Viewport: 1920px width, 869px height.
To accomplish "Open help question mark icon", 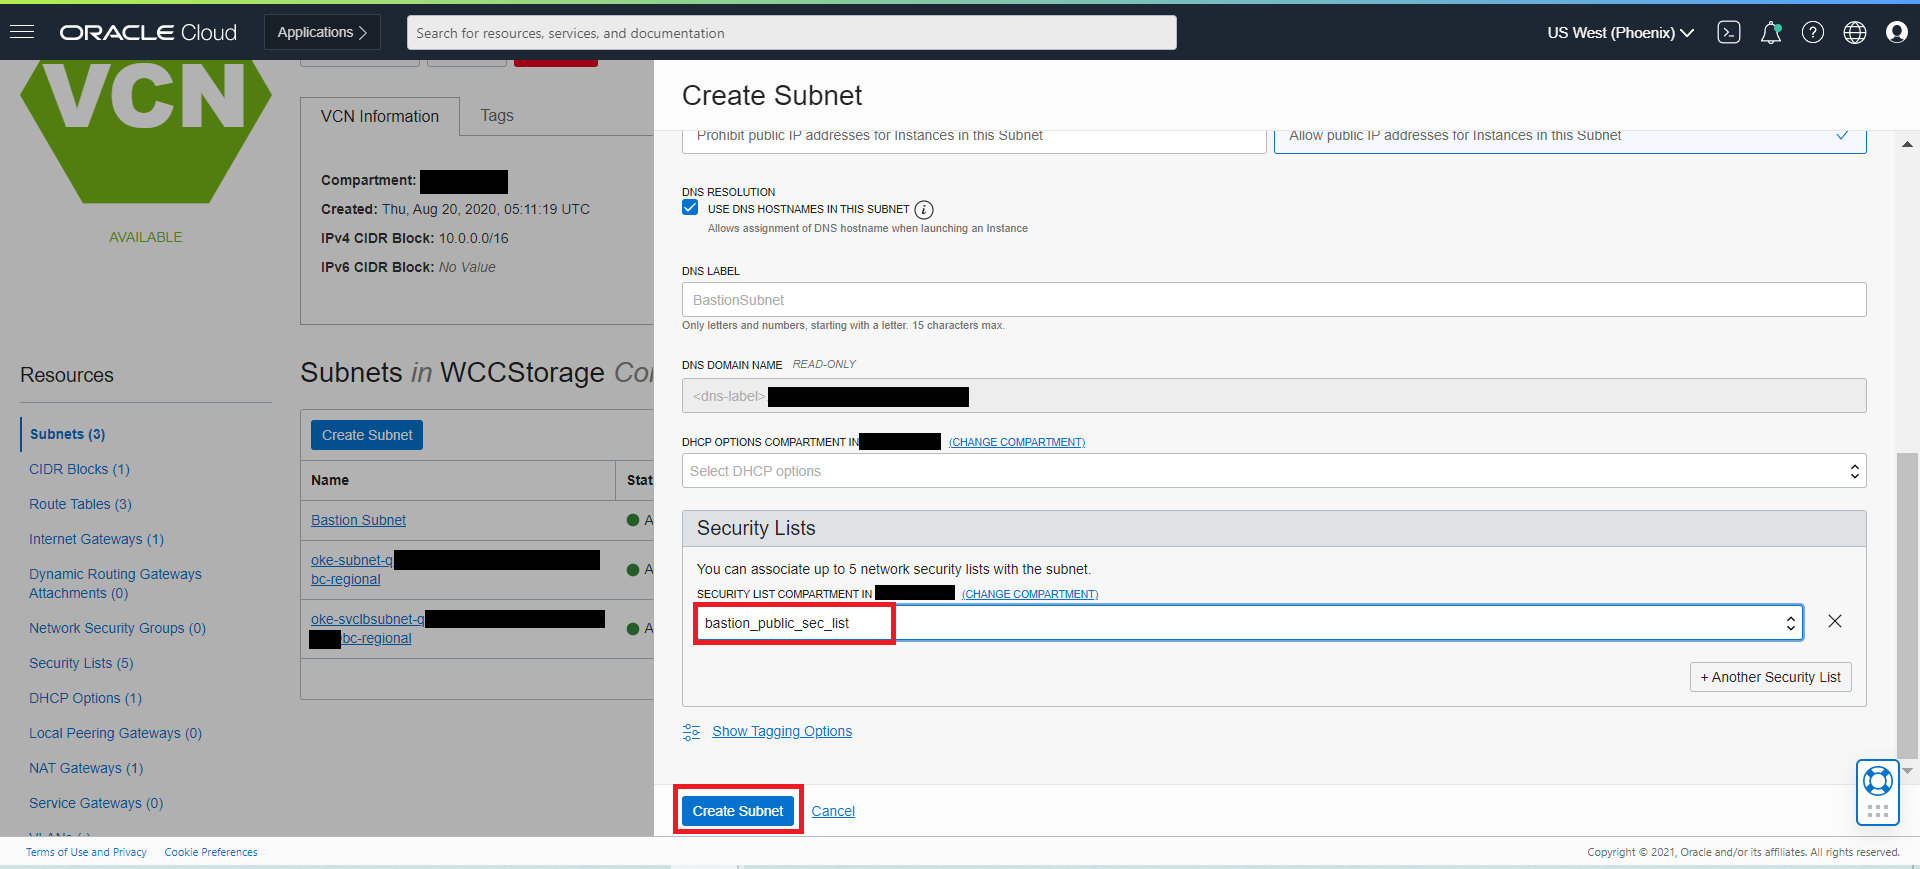I will (x=1813, y=32).
